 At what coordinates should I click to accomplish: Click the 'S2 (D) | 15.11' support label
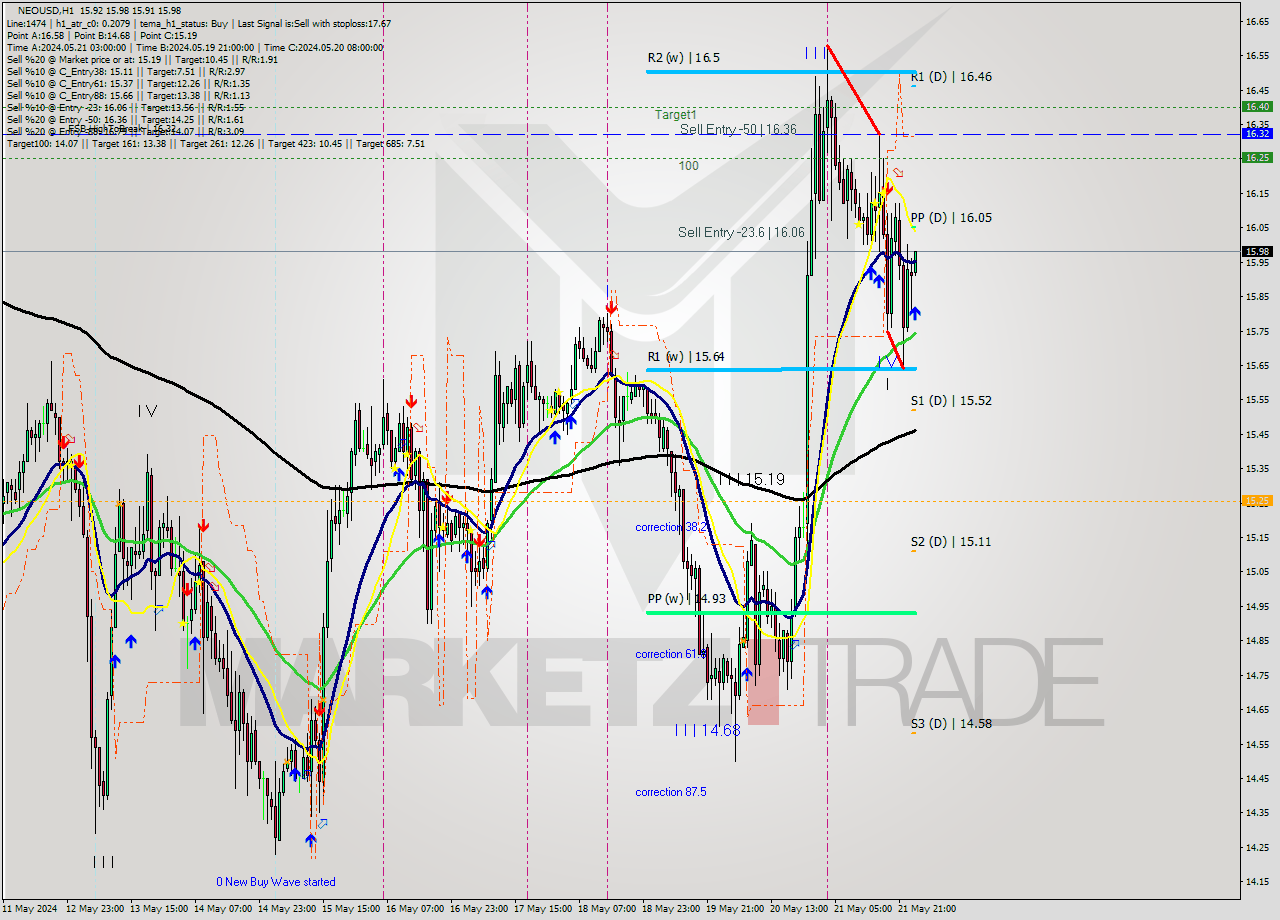tap(951, 541)
